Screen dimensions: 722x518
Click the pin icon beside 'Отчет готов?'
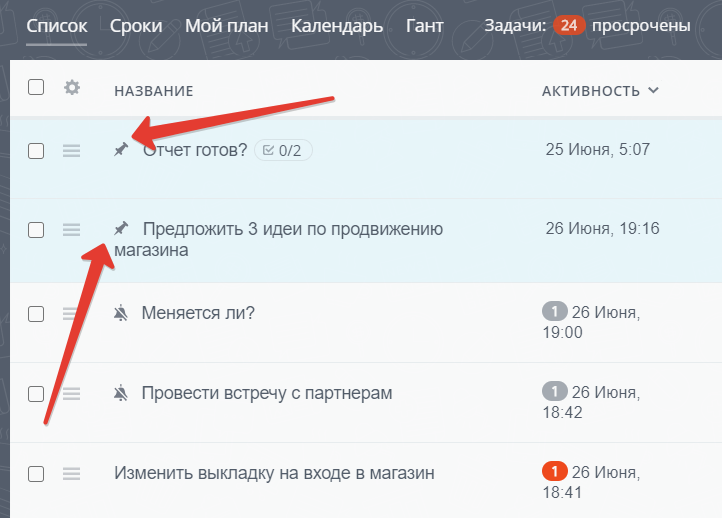[x=121, y=149]
